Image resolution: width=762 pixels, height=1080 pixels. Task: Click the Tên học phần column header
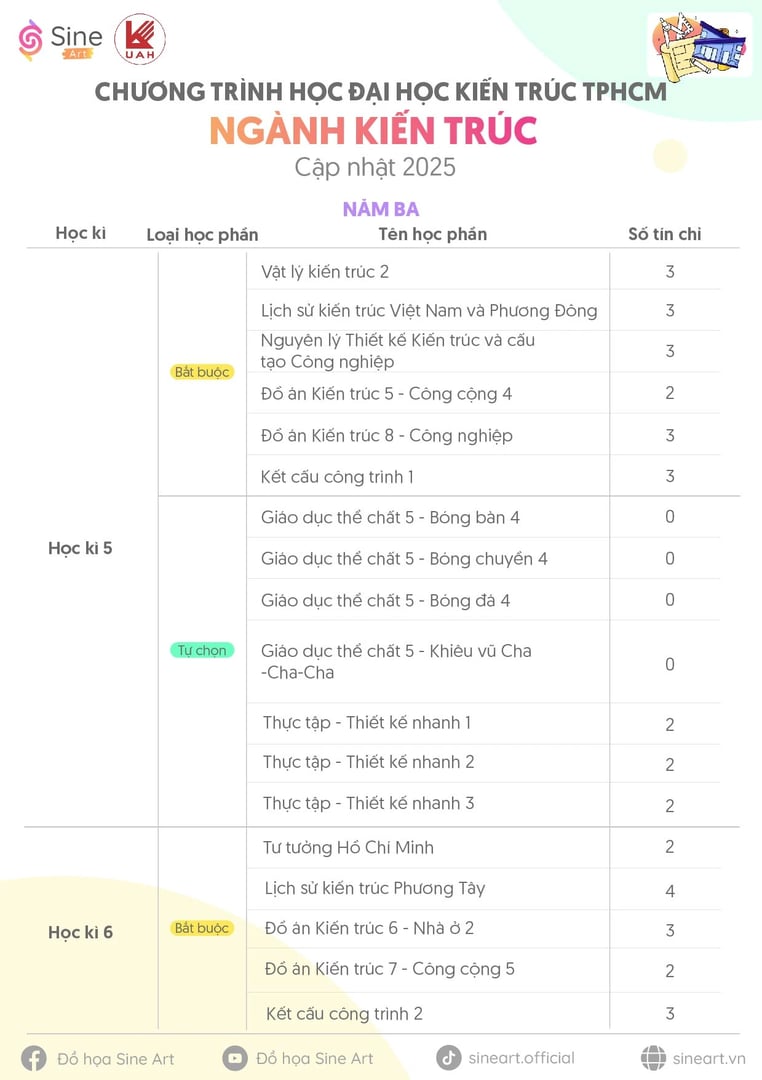click(433, 234)
